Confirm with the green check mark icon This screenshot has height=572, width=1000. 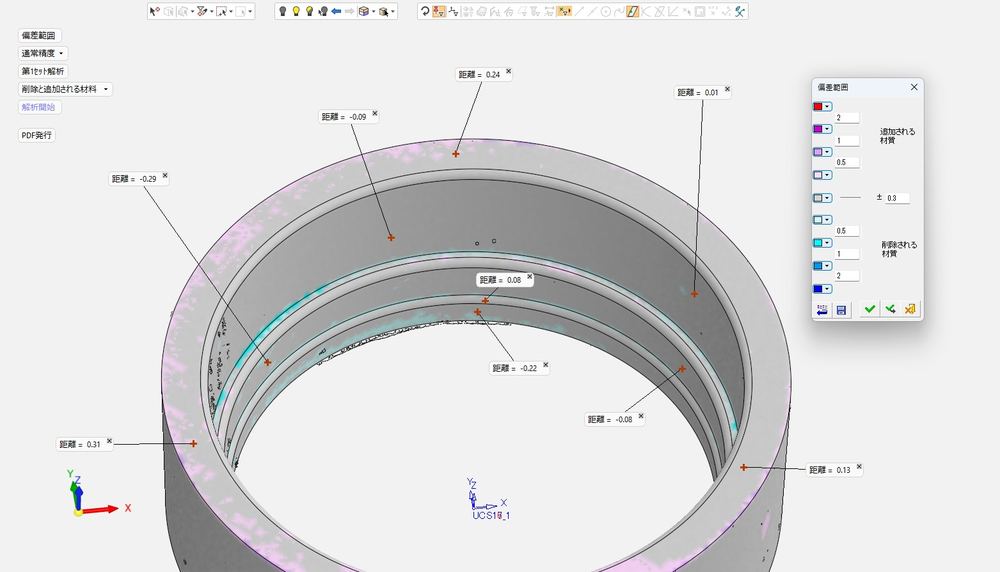coord(870,309)
